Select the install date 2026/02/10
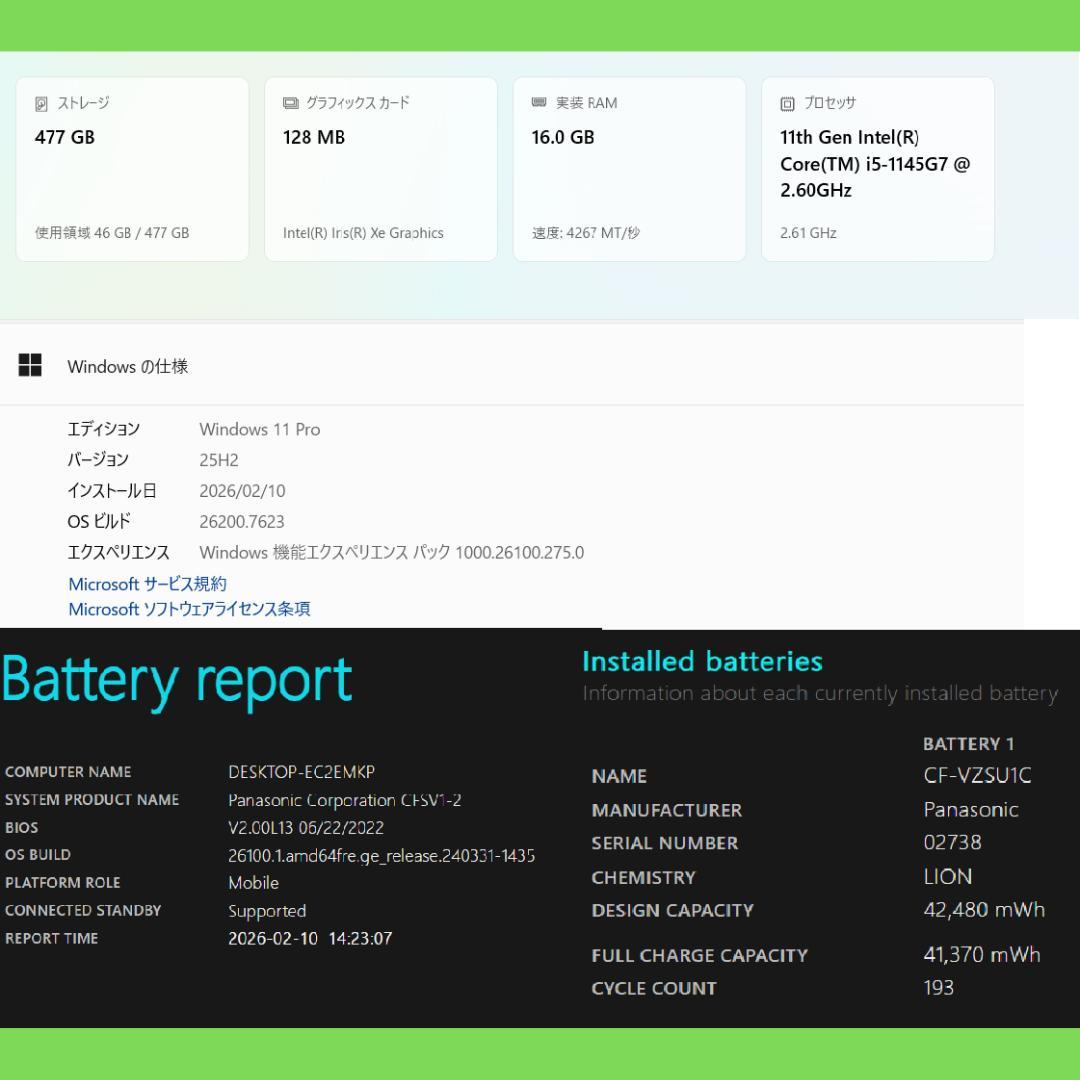 coord(242,491)
